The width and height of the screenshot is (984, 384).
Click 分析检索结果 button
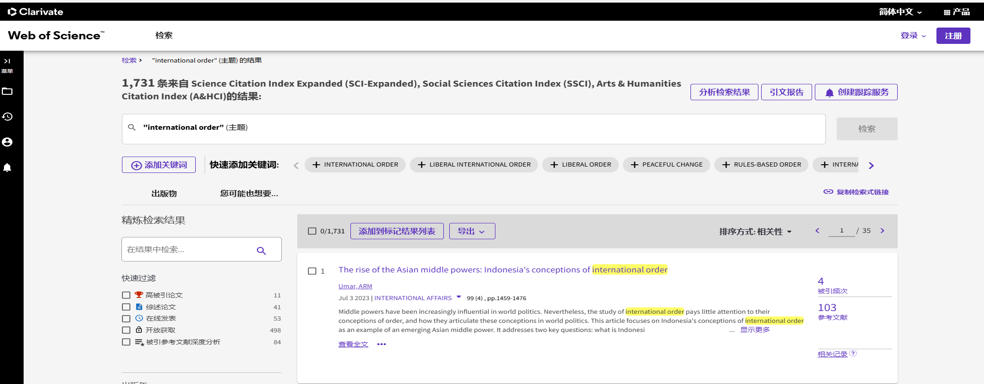(724, 92)
